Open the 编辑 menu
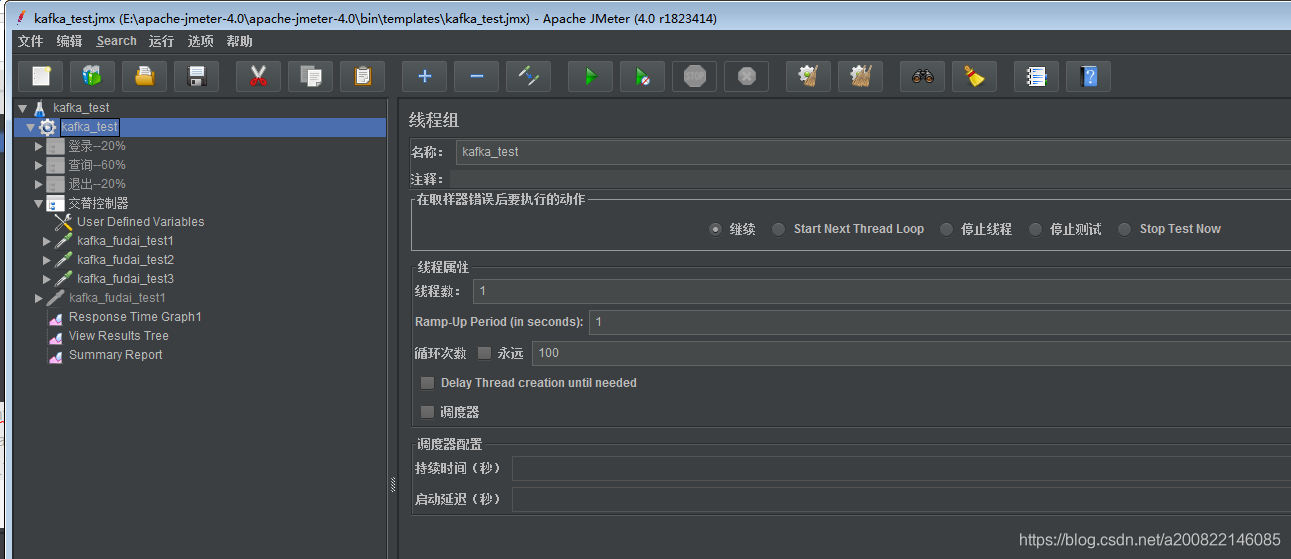 click(70, 41)
